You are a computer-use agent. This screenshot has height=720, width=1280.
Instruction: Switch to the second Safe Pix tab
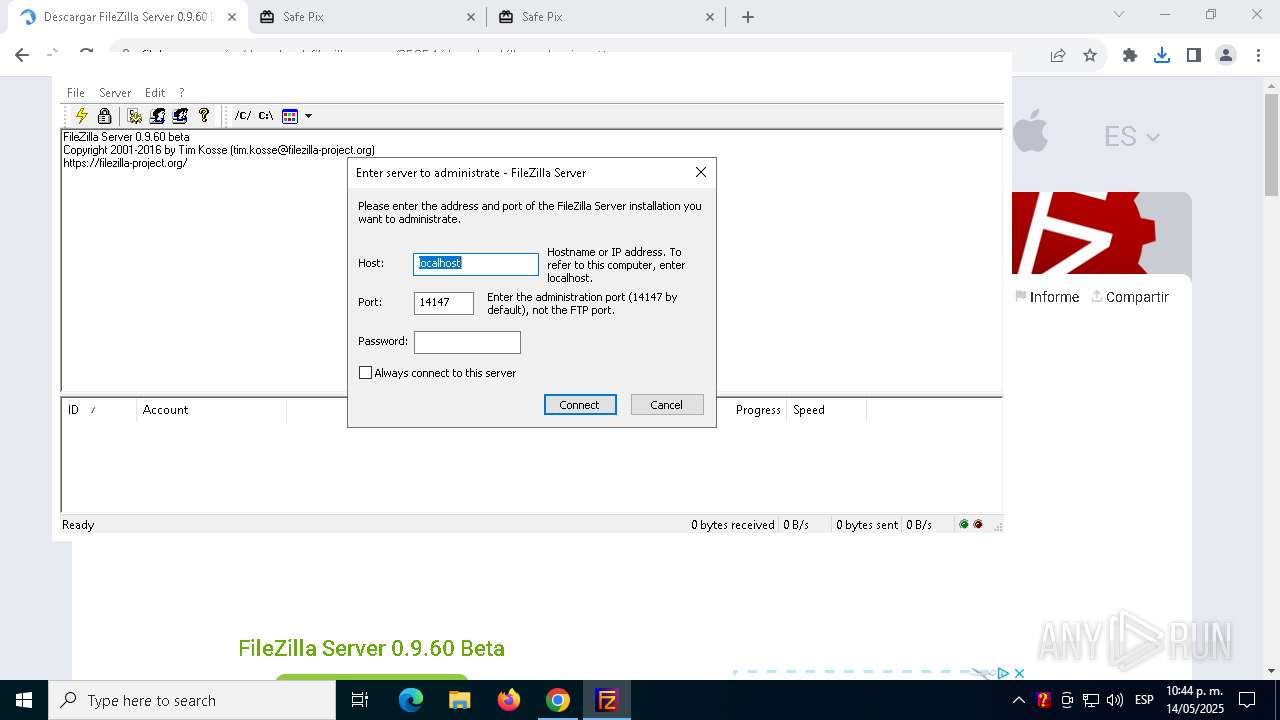[605, 17]
